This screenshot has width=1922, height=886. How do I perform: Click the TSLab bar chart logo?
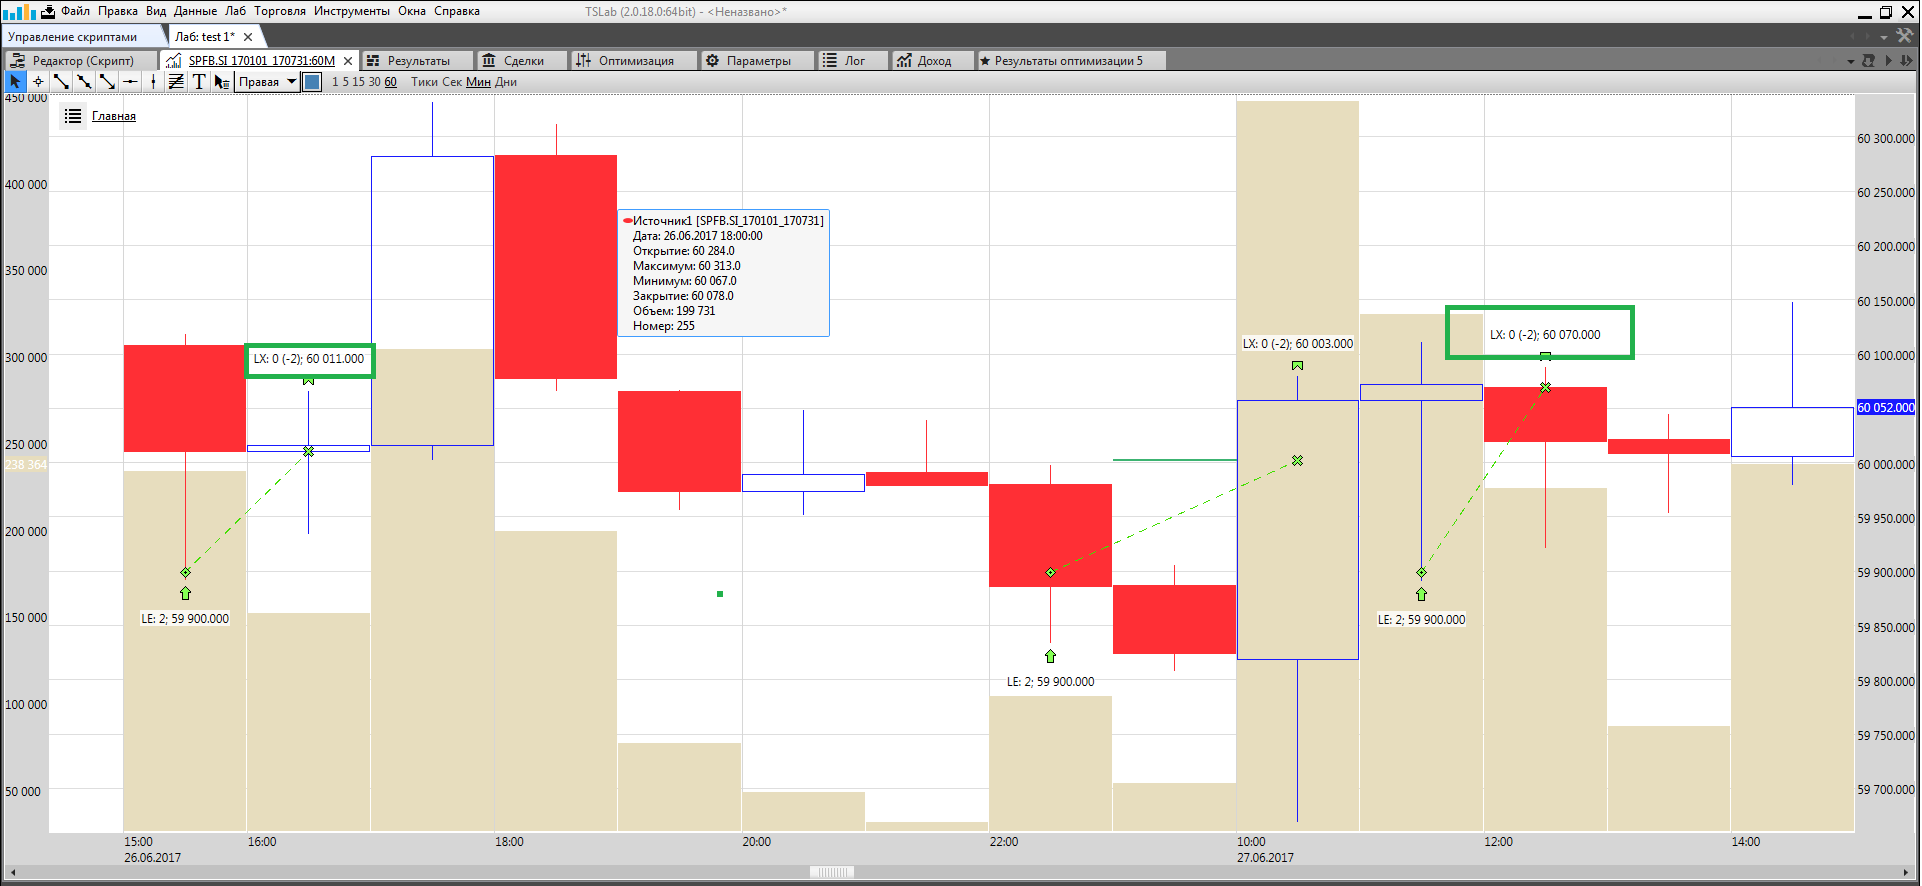[x=19, y=12]
